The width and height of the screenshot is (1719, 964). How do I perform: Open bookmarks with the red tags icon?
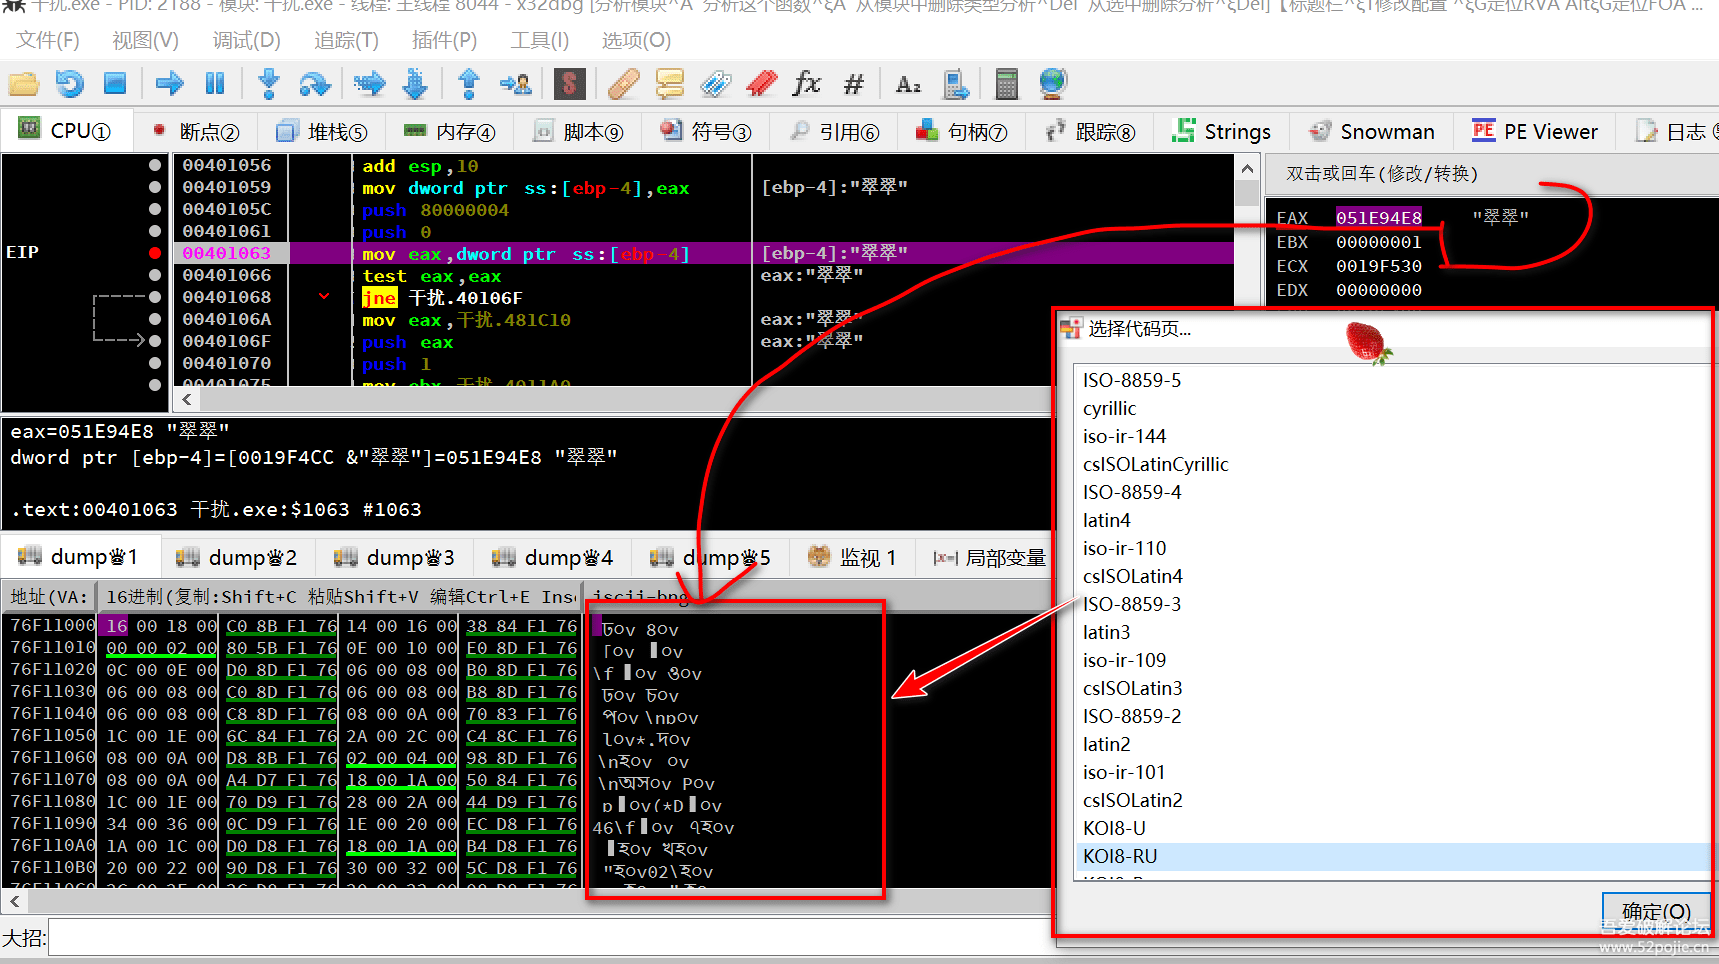[x=762, y=84]
